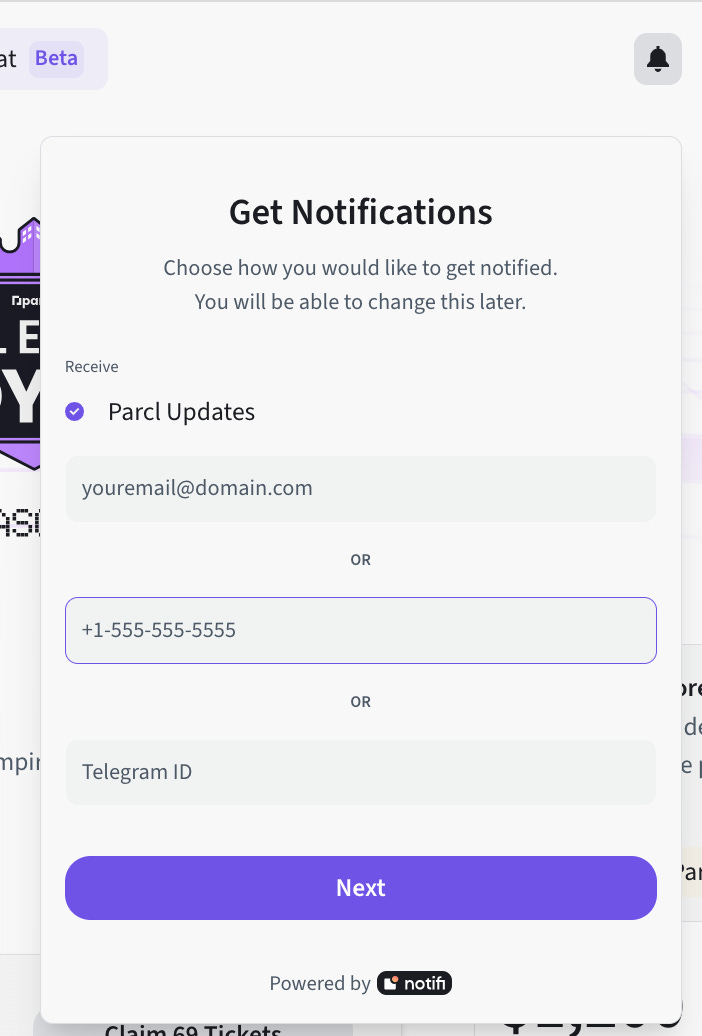702x1036 pixels.
Task: Click the "You will be able to change" line
Action: tap(360, 301)
